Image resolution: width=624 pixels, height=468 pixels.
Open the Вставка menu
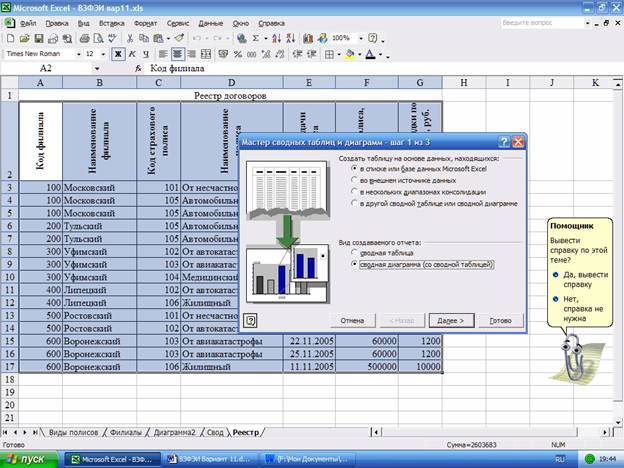(x=111, y=23)
